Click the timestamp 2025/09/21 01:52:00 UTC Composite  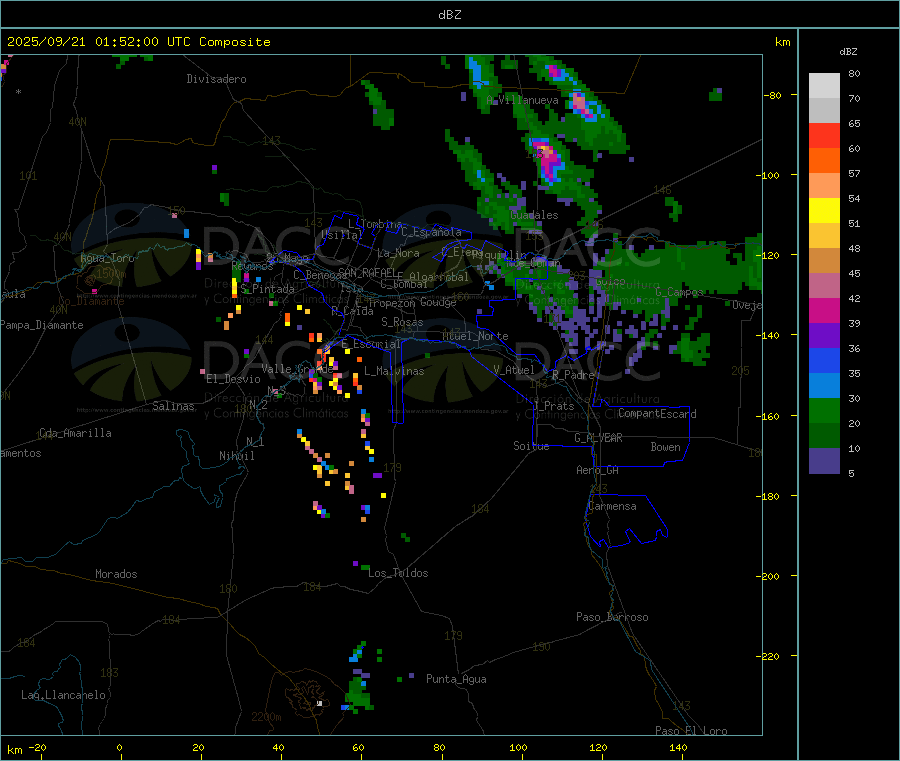tap(138, 42)
